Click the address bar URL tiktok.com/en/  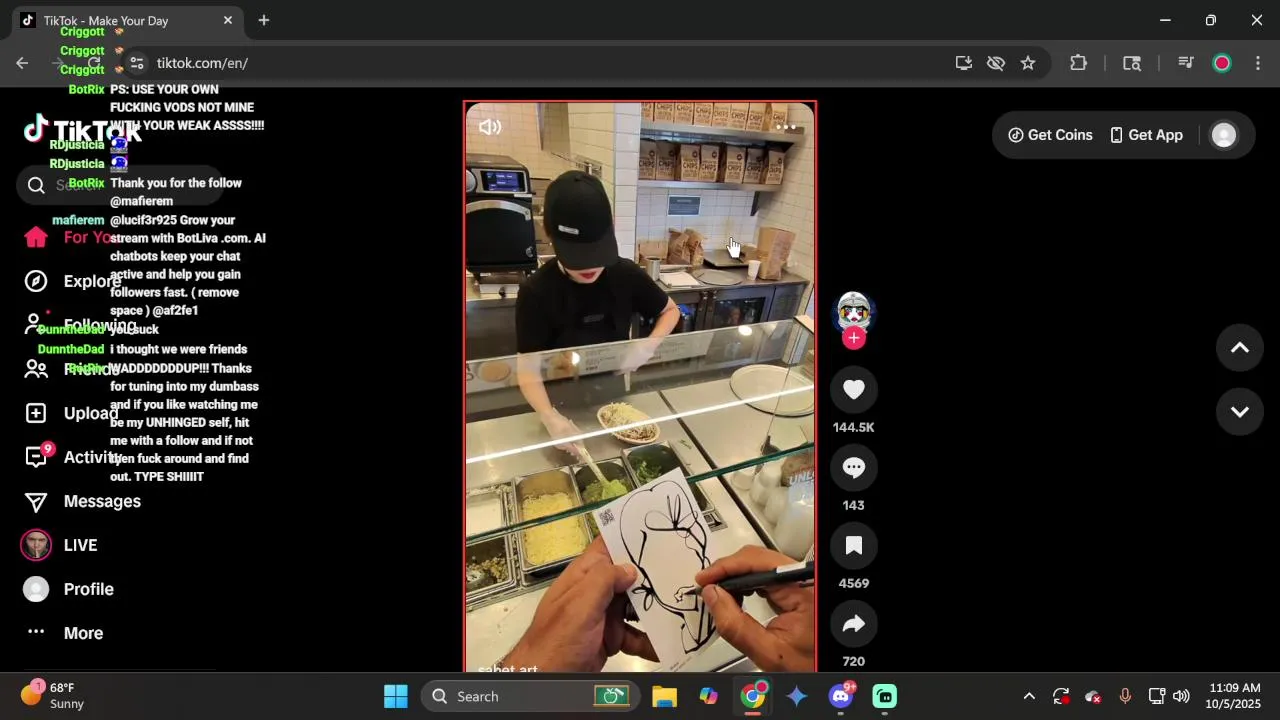pyautogui.click(x=202, y=63)
